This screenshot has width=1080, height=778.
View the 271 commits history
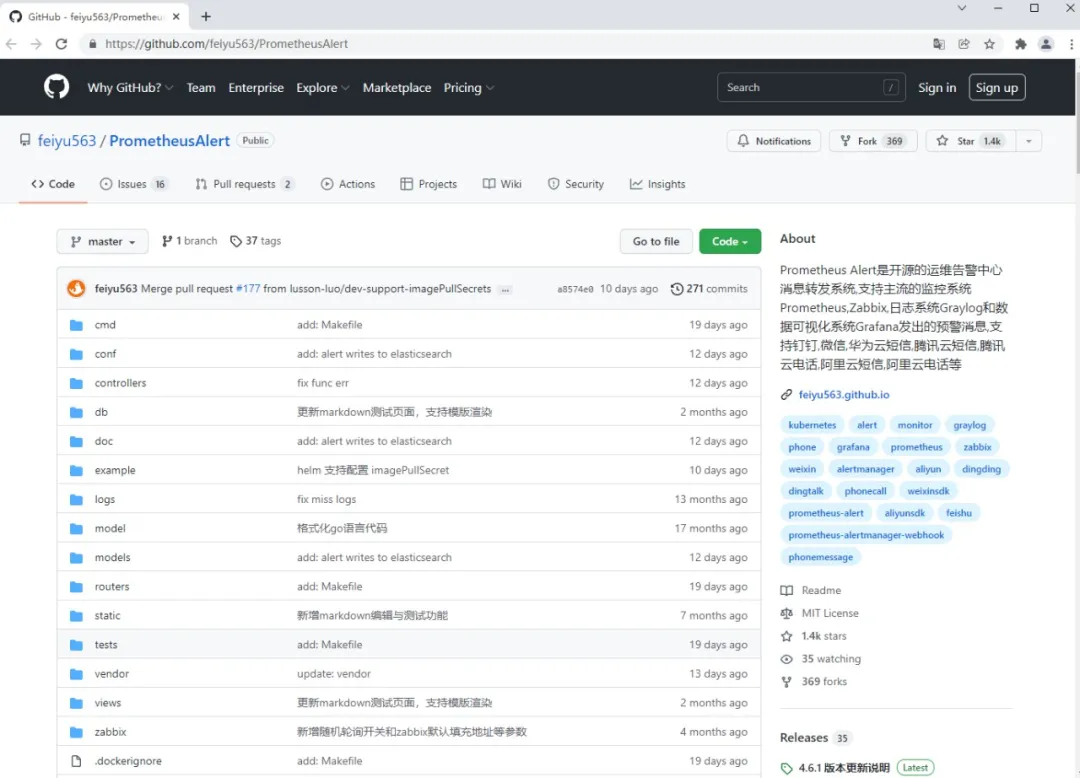point(709,289)
